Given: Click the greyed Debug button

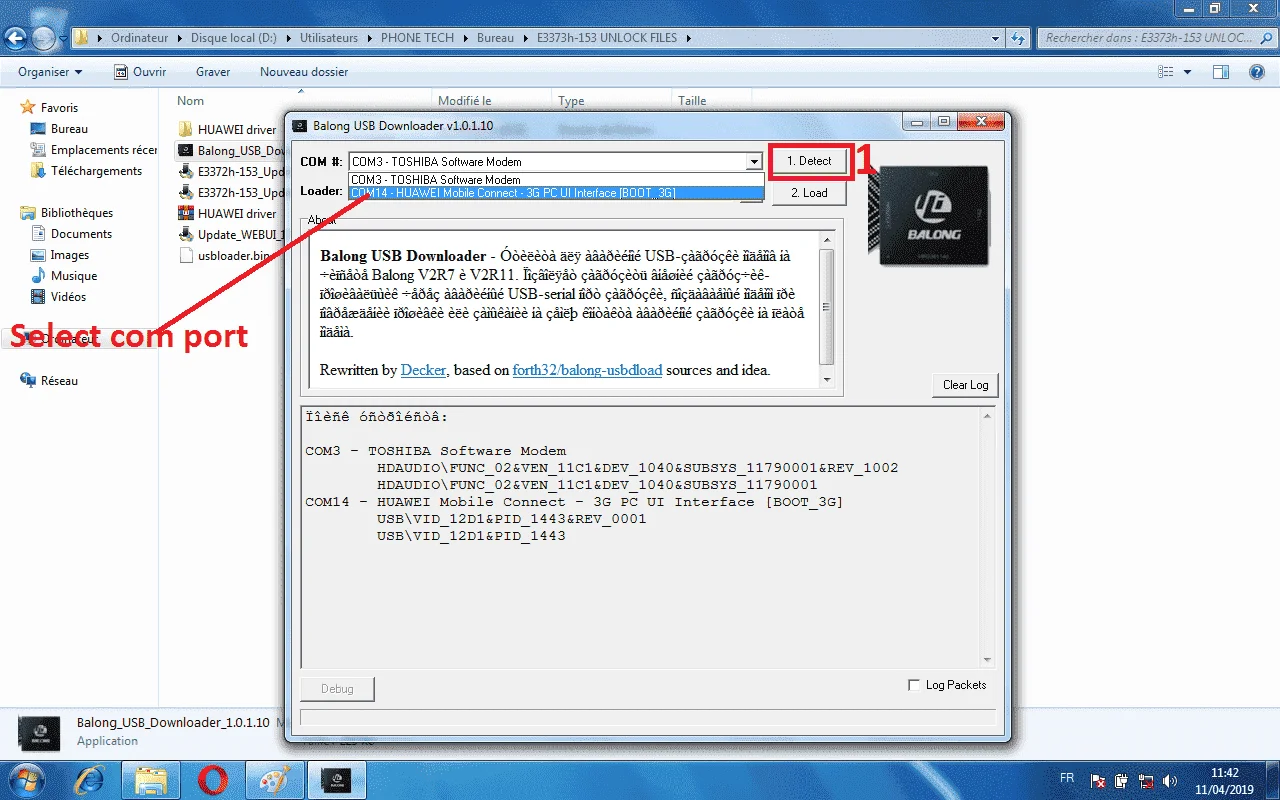Looking at the screenshot, I should 337,689.
